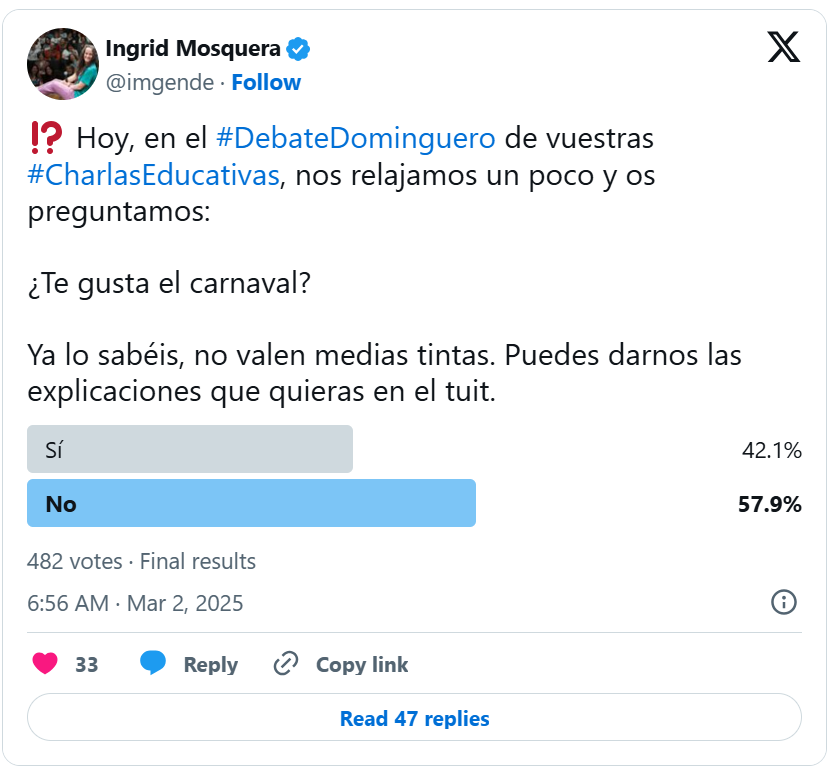Screen dimensions: 836x770
Task: Click the Copy link text
Action: [362, 664]
